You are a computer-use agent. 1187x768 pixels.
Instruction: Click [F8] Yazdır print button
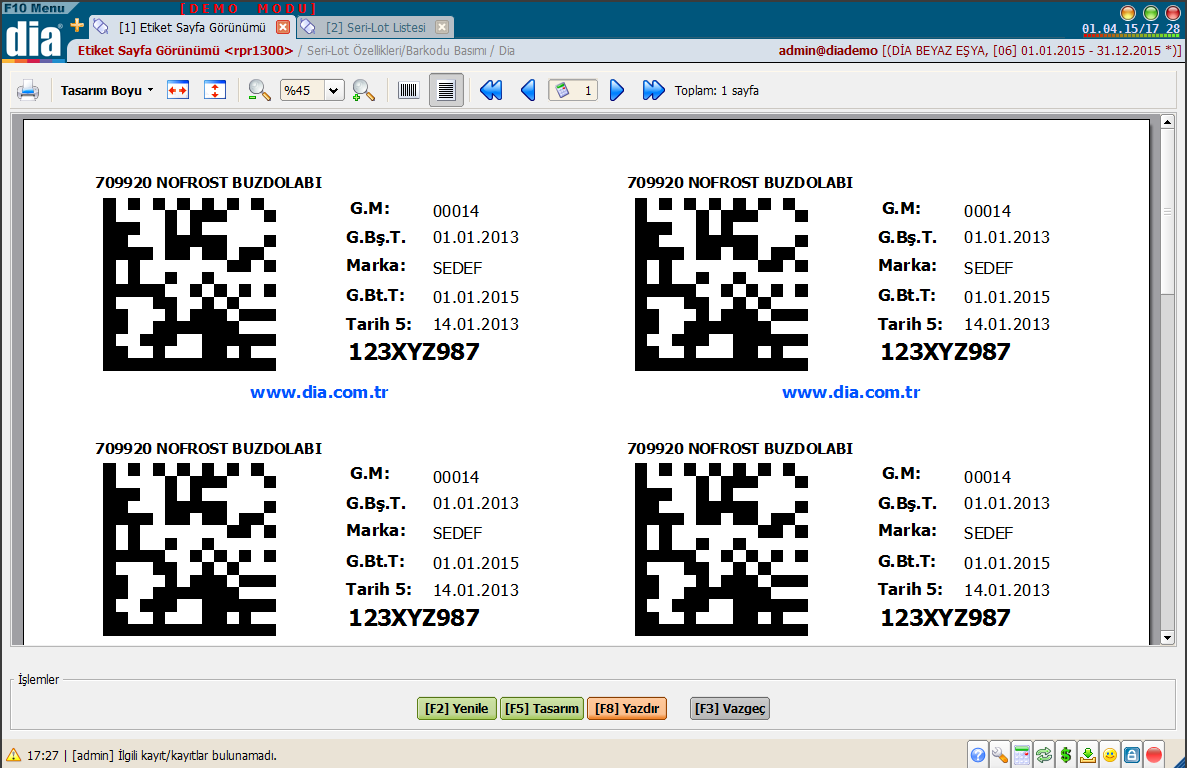pos(627,709)
